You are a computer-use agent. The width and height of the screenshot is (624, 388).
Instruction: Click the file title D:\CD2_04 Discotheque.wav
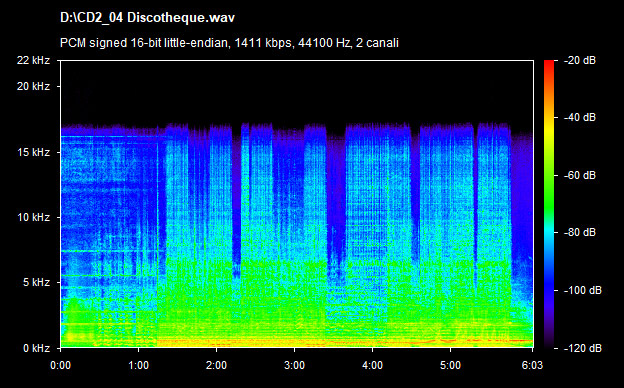click(x=147, y=18)
